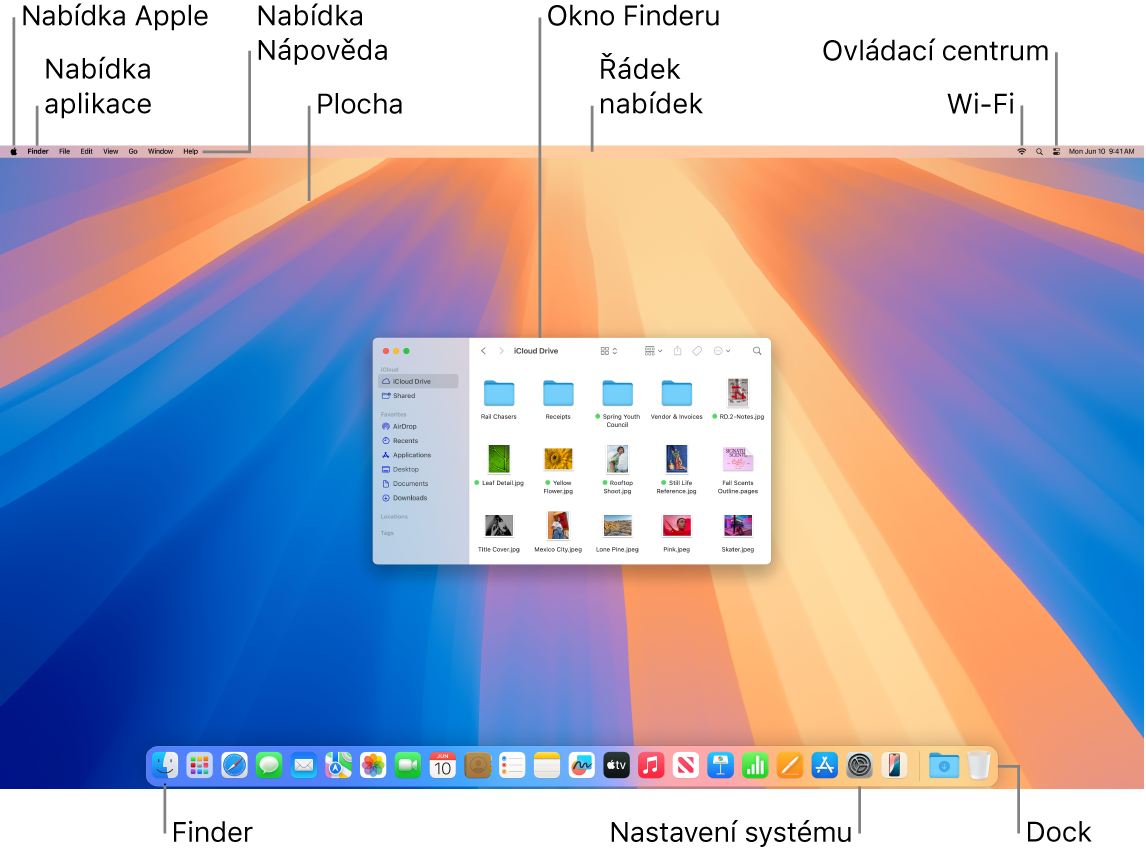This screenshot has width=1146, height=854.
Task: Open the Finder grouping options dropdown
Action: tap(653, 351)
